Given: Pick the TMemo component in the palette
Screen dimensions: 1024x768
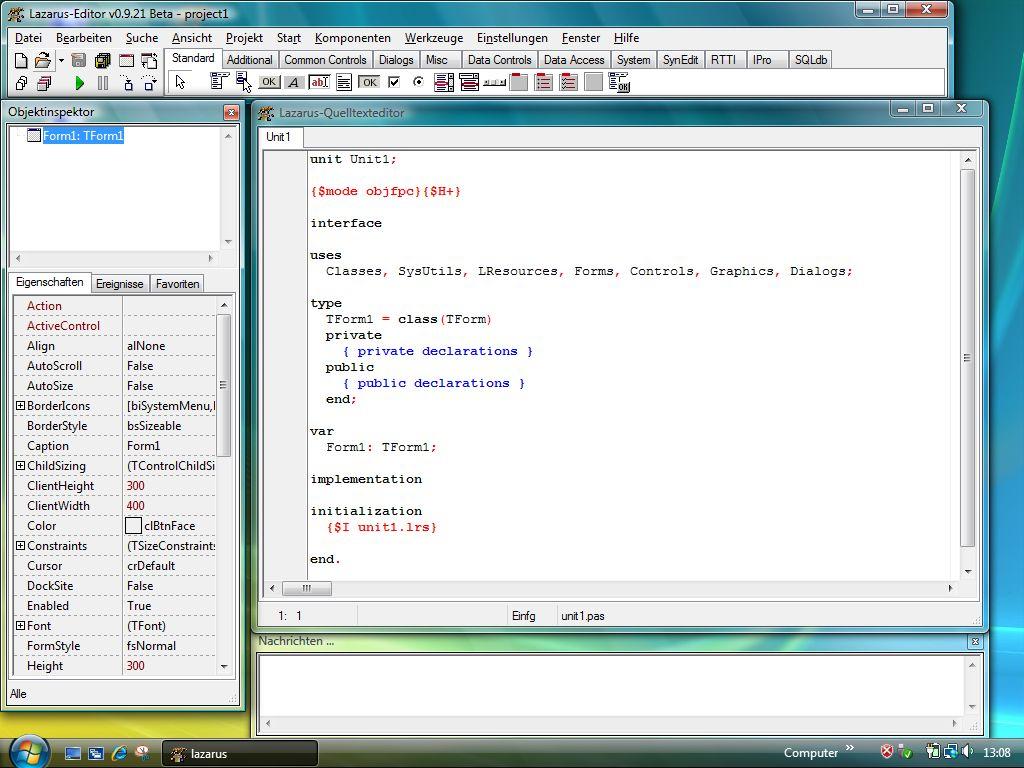Looking at the screenshot, I should coord(344,82).
